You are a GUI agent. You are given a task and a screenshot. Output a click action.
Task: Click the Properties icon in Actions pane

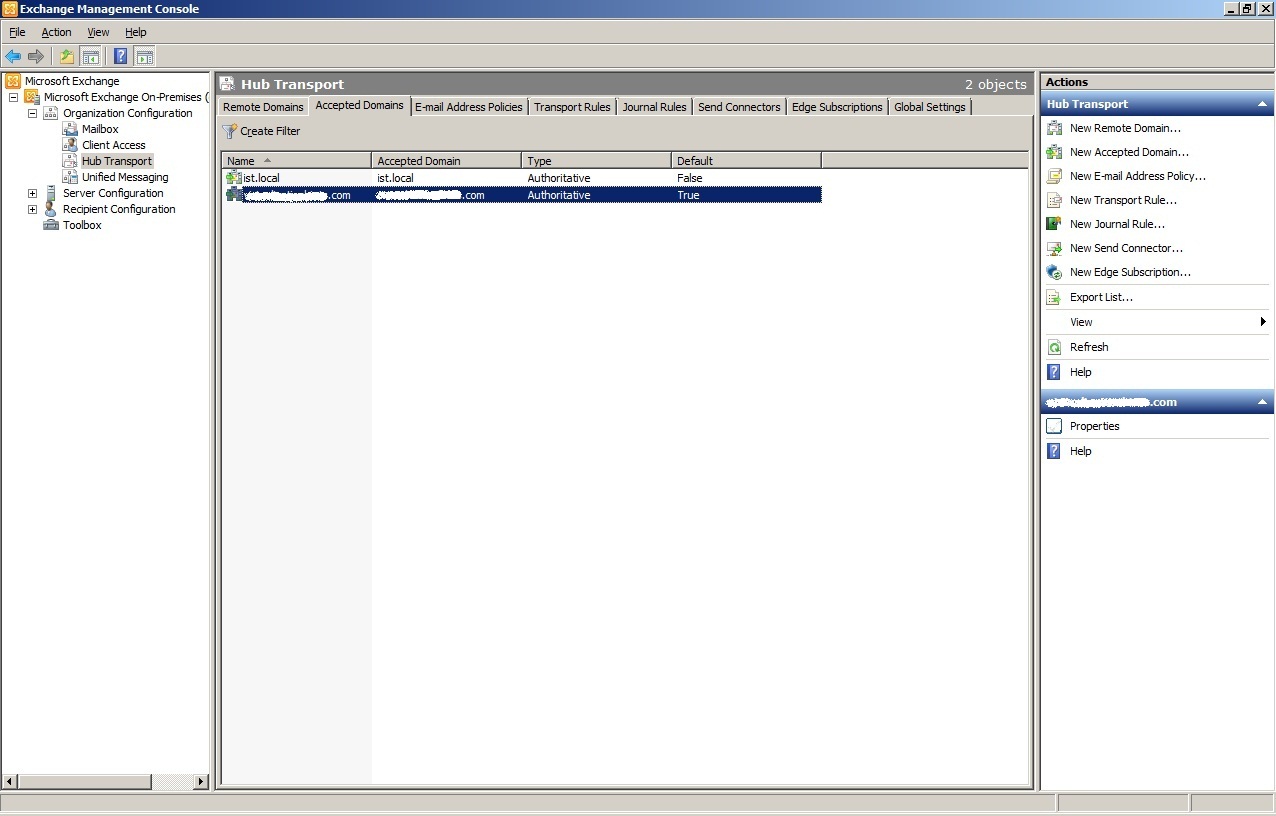click(x=1054, y=426)
